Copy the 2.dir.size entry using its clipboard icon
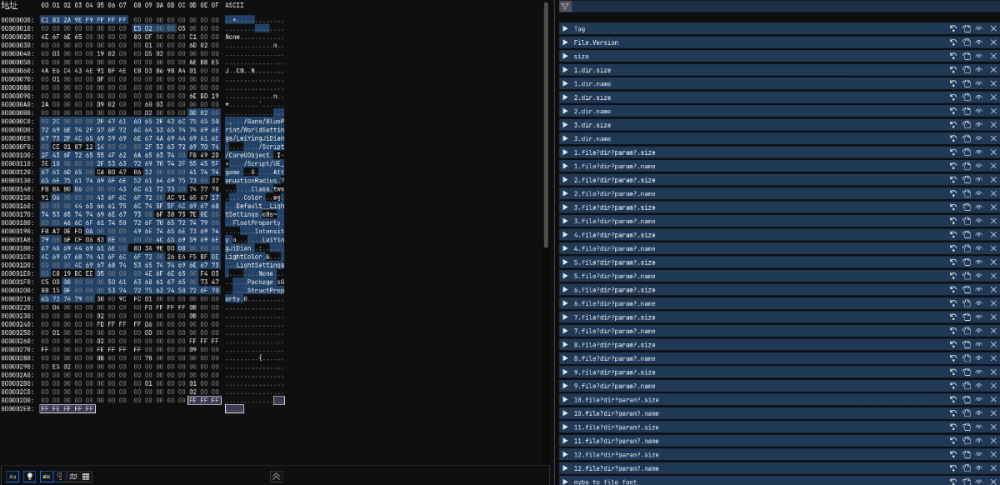 (x=967, y=98)
